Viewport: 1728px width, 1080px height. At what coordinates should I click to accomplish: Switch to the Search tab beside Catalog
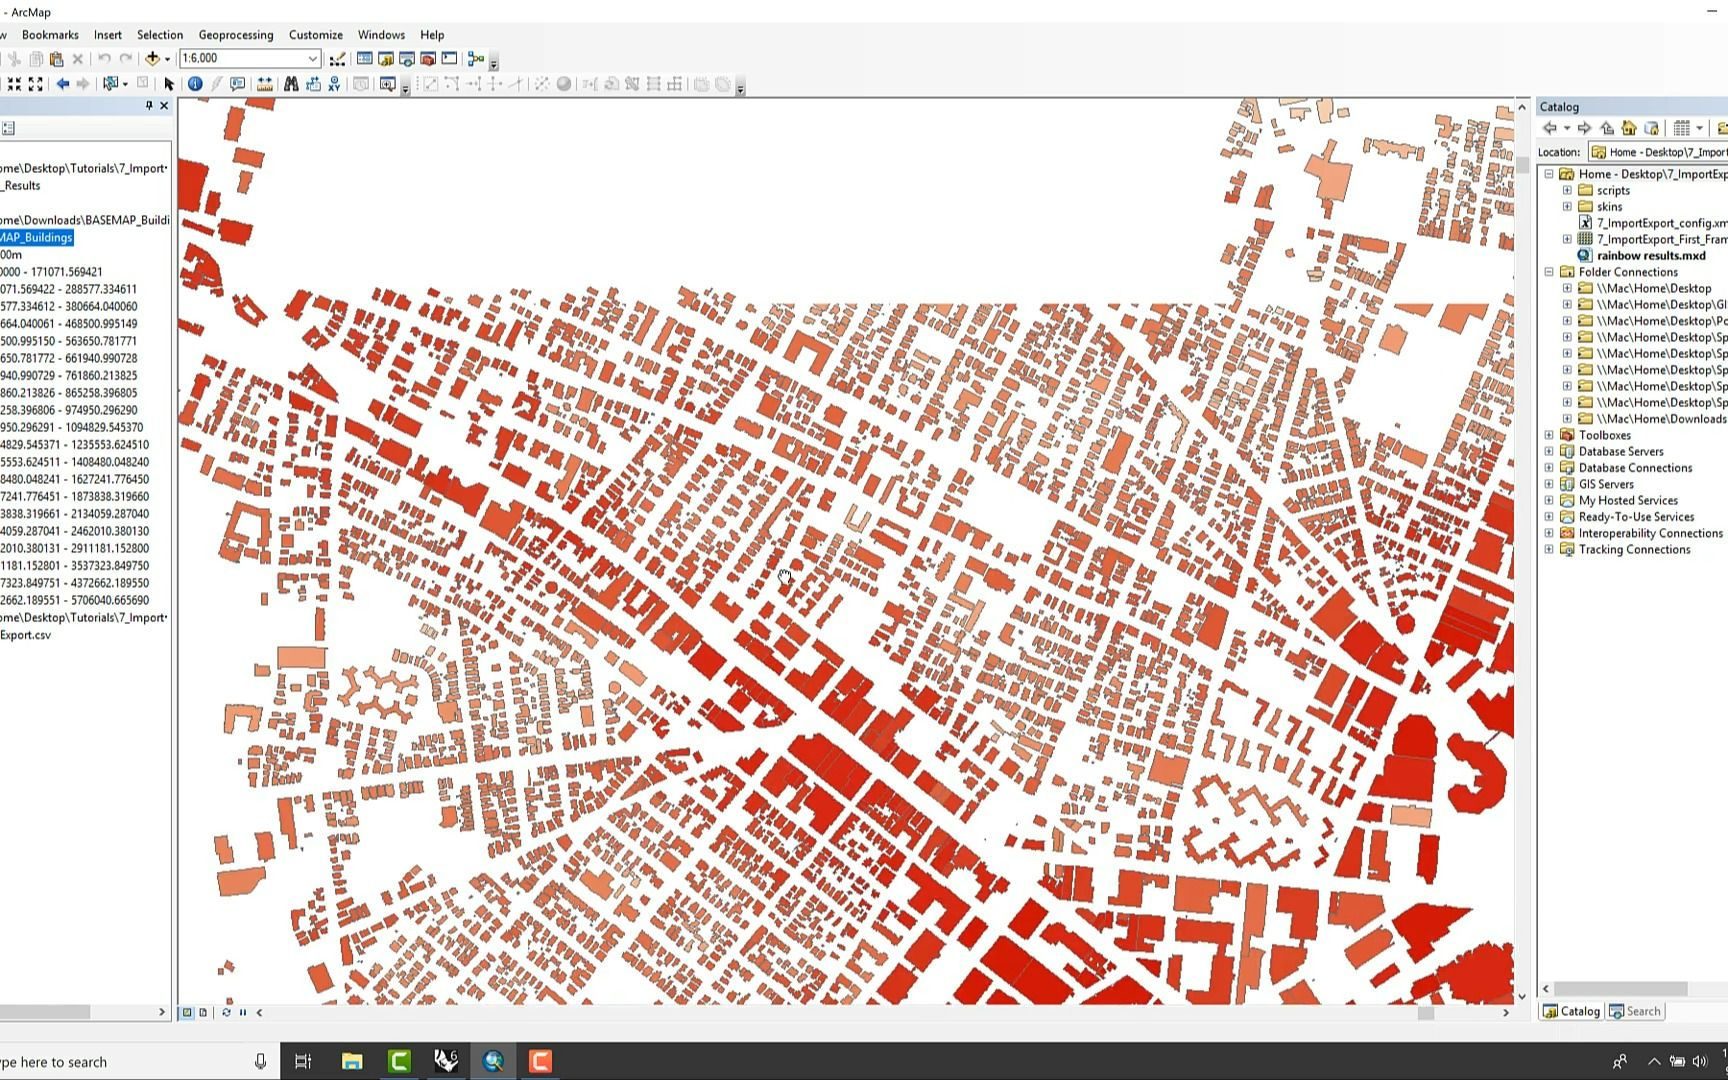click(1635, 1011)
